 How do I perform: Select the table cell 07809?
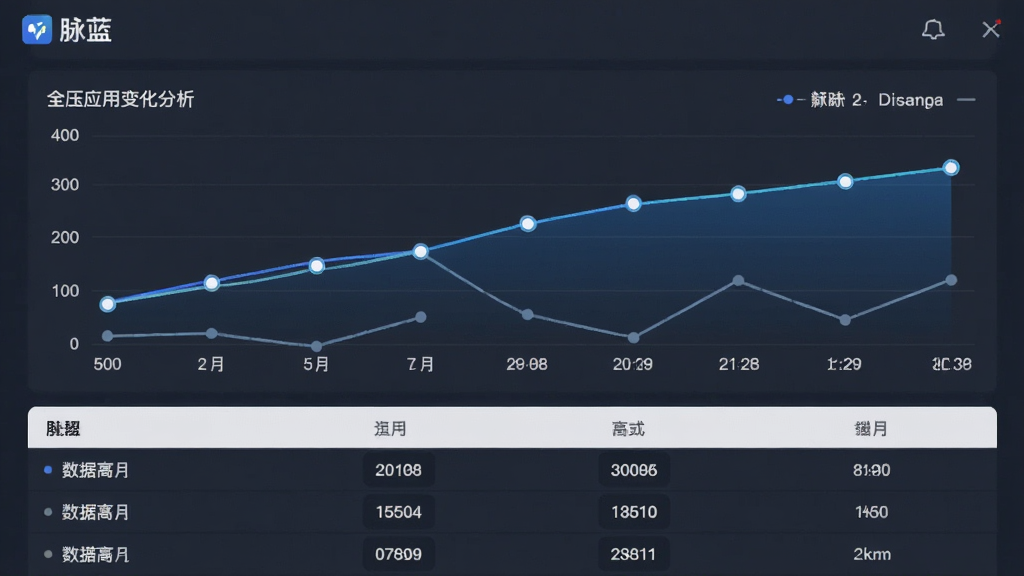coord(398,554)
